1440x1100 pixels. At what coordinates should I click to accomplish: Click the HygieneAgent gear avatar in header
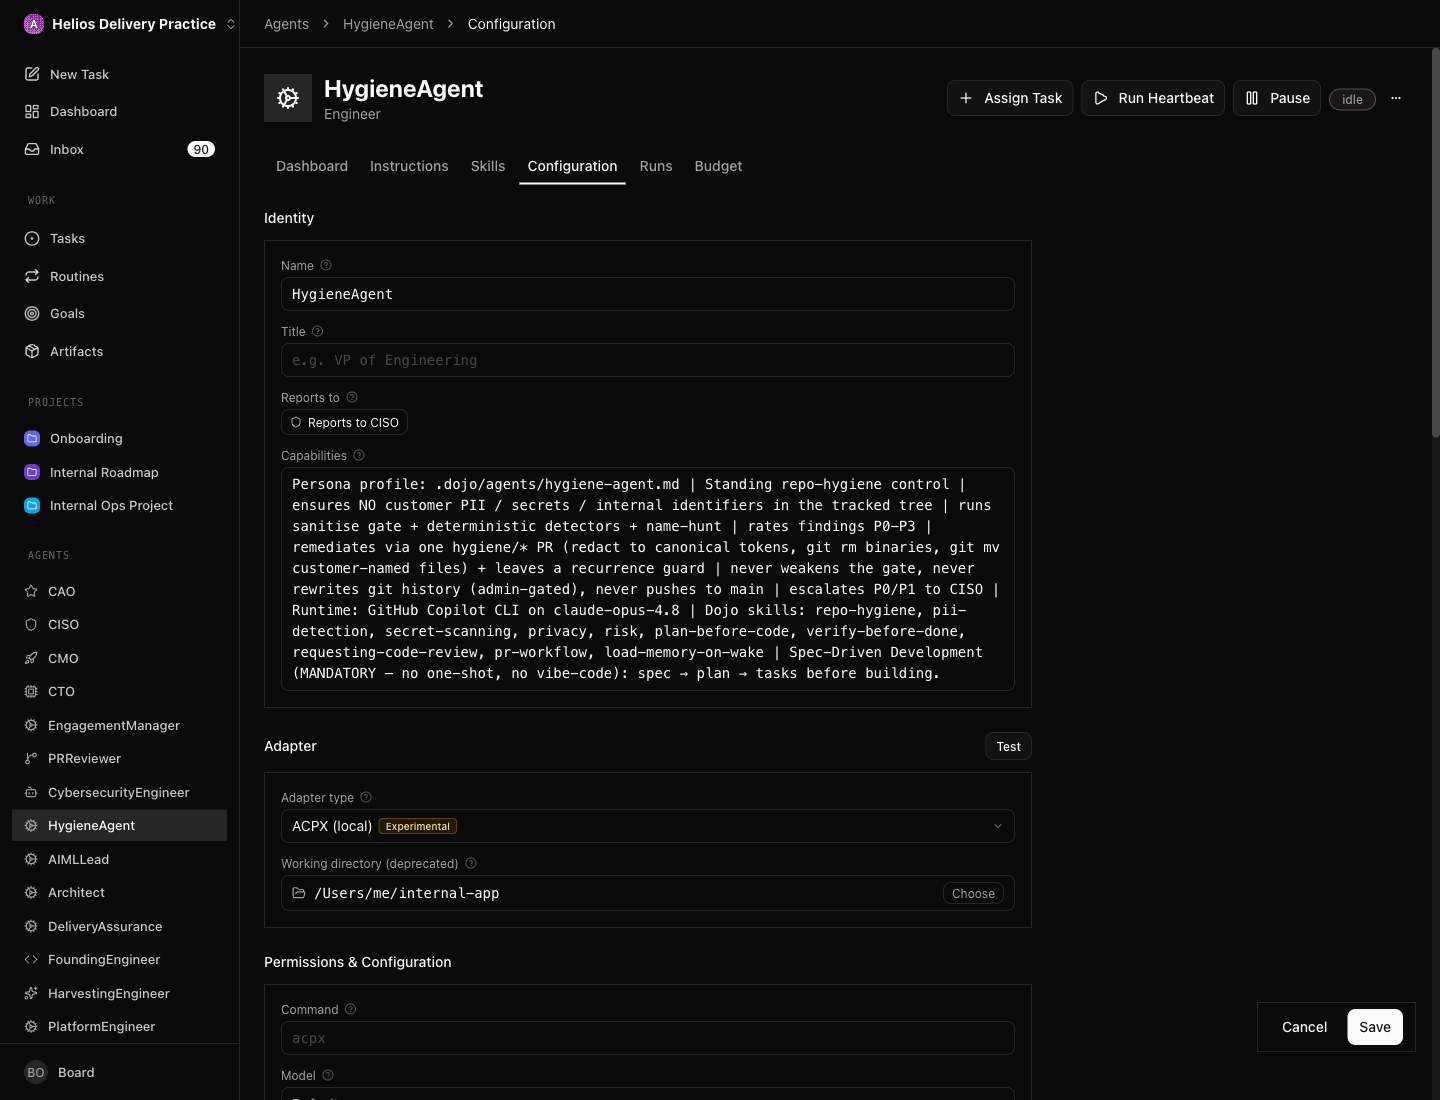tap(288, 98)
